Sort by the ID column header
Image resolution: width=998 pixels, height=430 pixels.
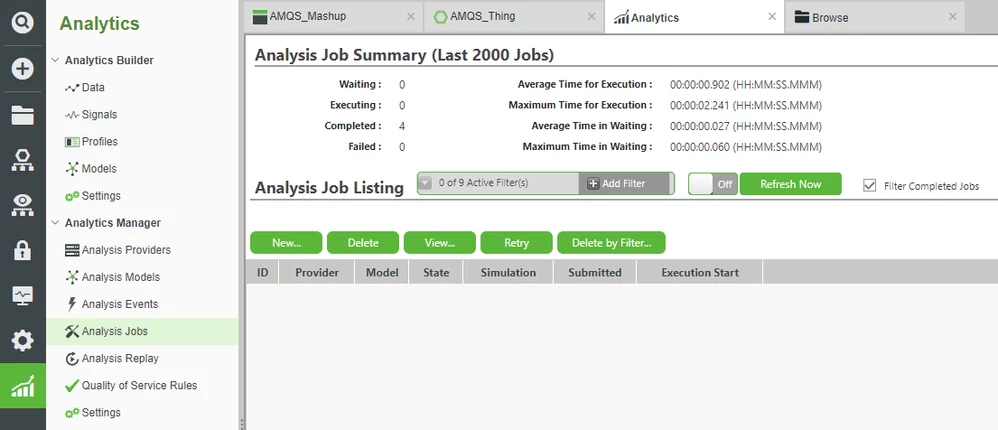point(263,272)
